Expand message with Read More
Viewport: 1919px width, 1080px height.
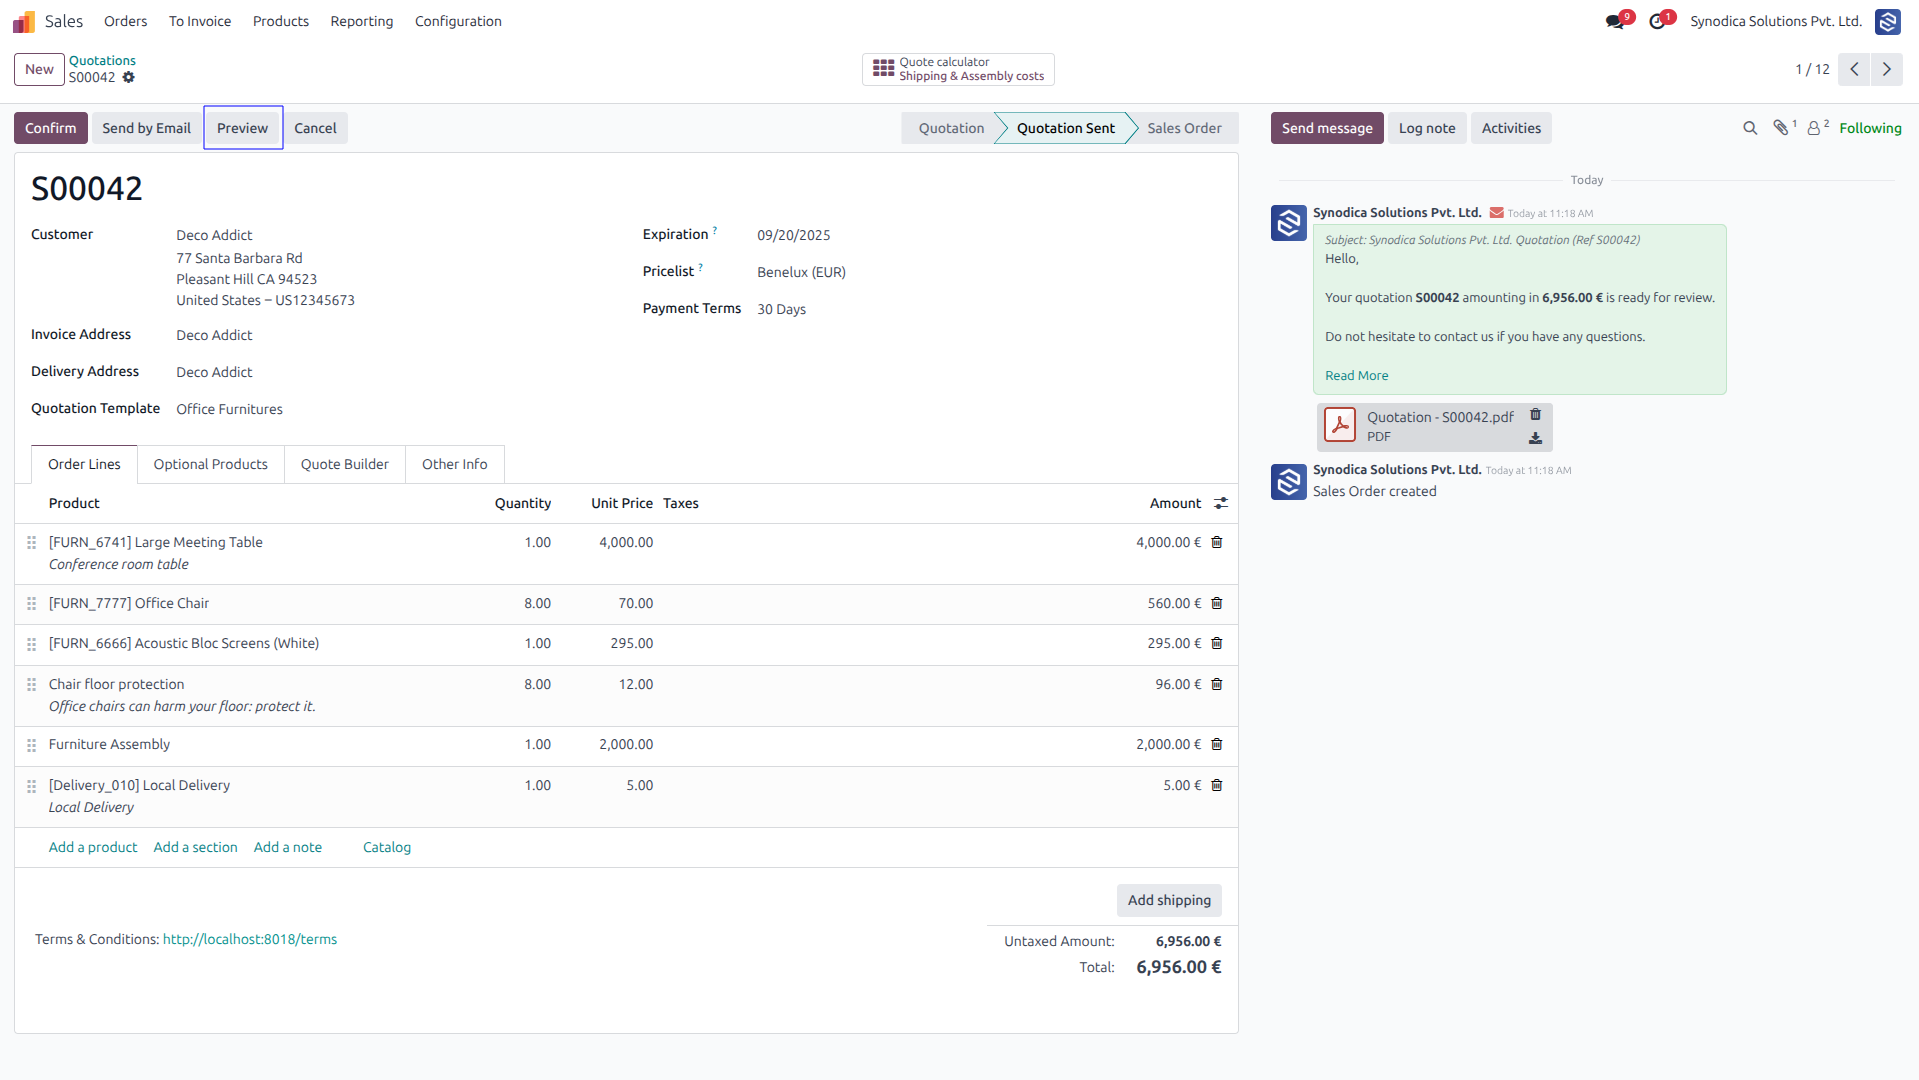point(1356,375)
